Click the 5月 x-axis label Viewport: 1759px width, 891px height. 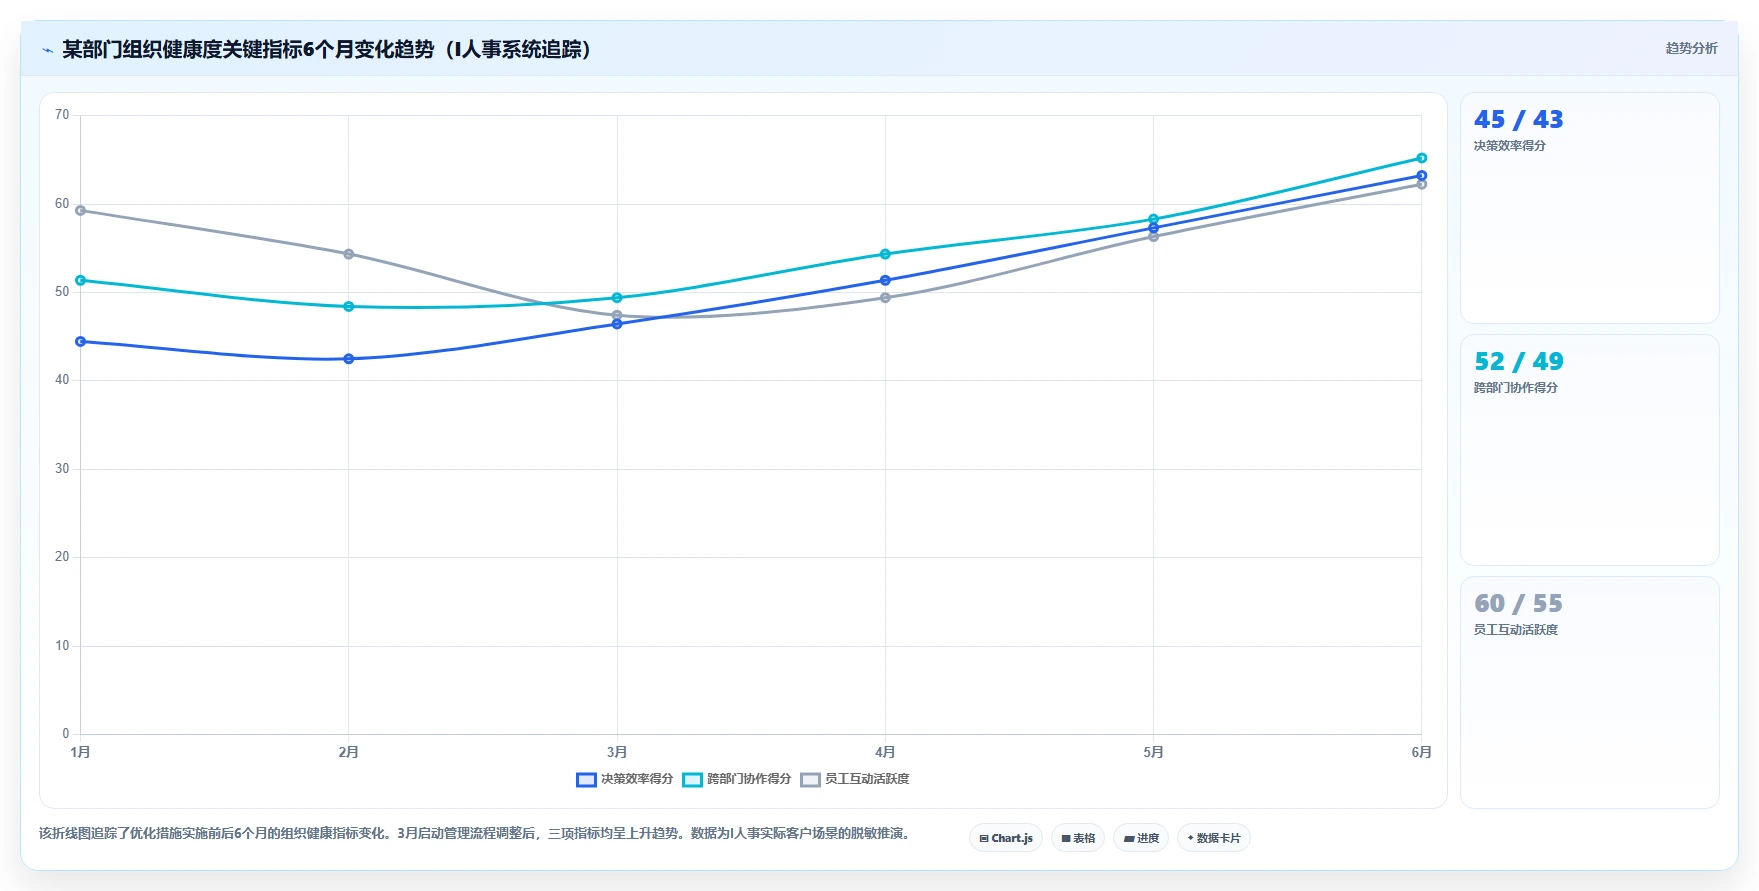[1153, 752]
